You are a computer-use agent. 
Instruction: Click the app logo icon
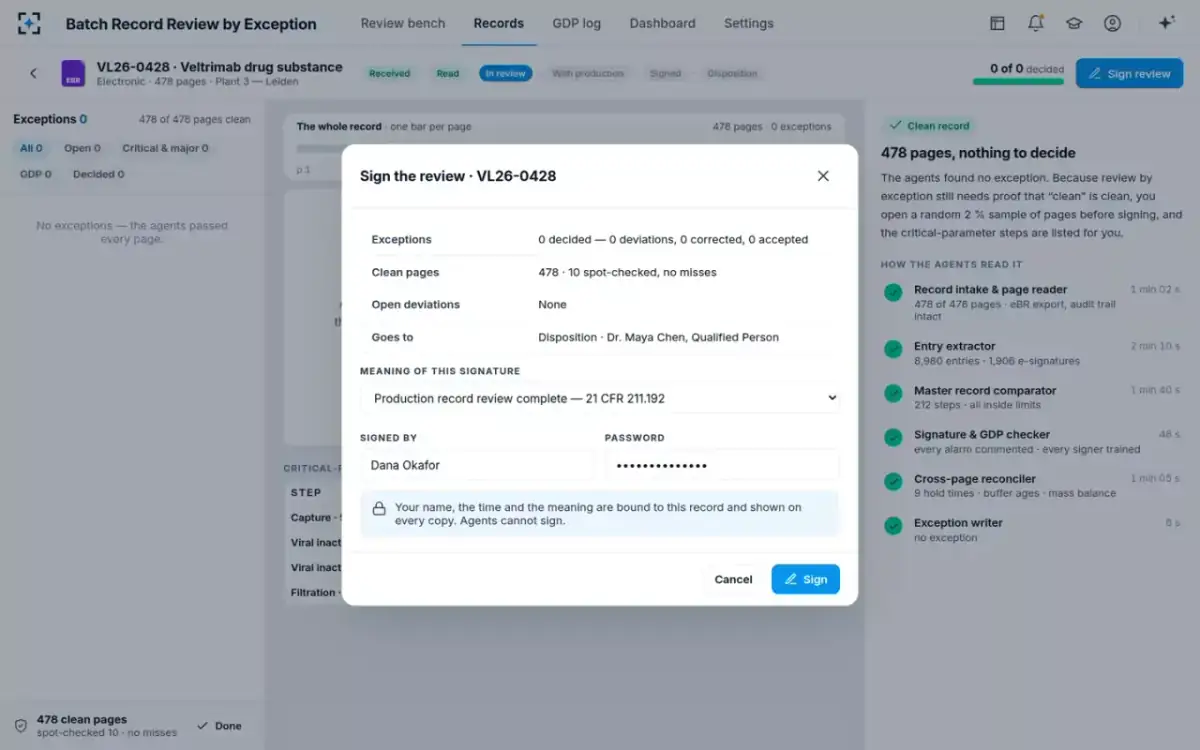click(30, 23)
